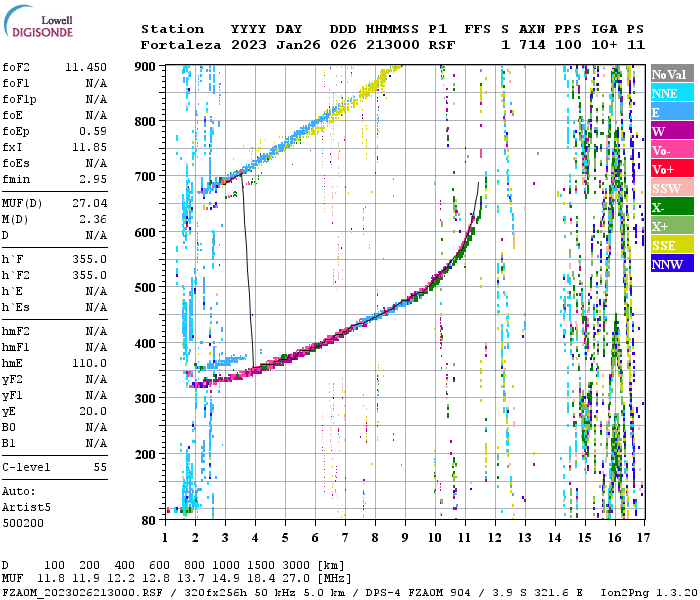Click the foEp value 0.59
The width and height of the screenshot is (700, 600).
tap(93, 131)
